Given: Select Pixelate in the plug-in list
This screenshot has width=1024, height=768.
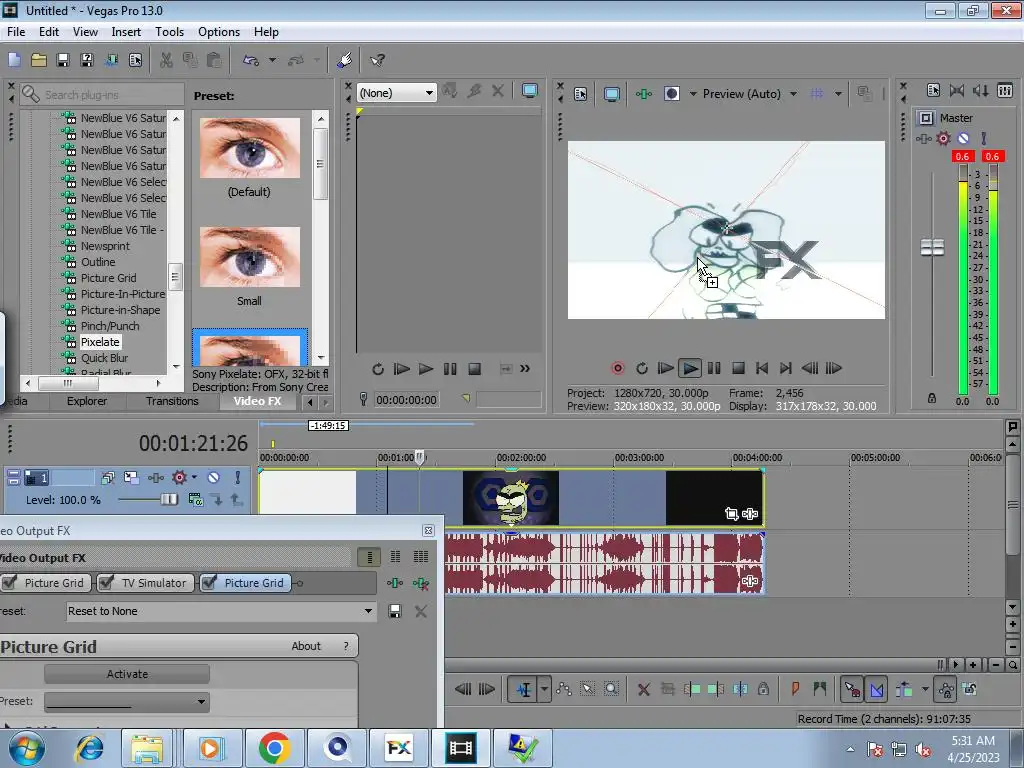Looking at the screenshot, I should coord(100,342).
